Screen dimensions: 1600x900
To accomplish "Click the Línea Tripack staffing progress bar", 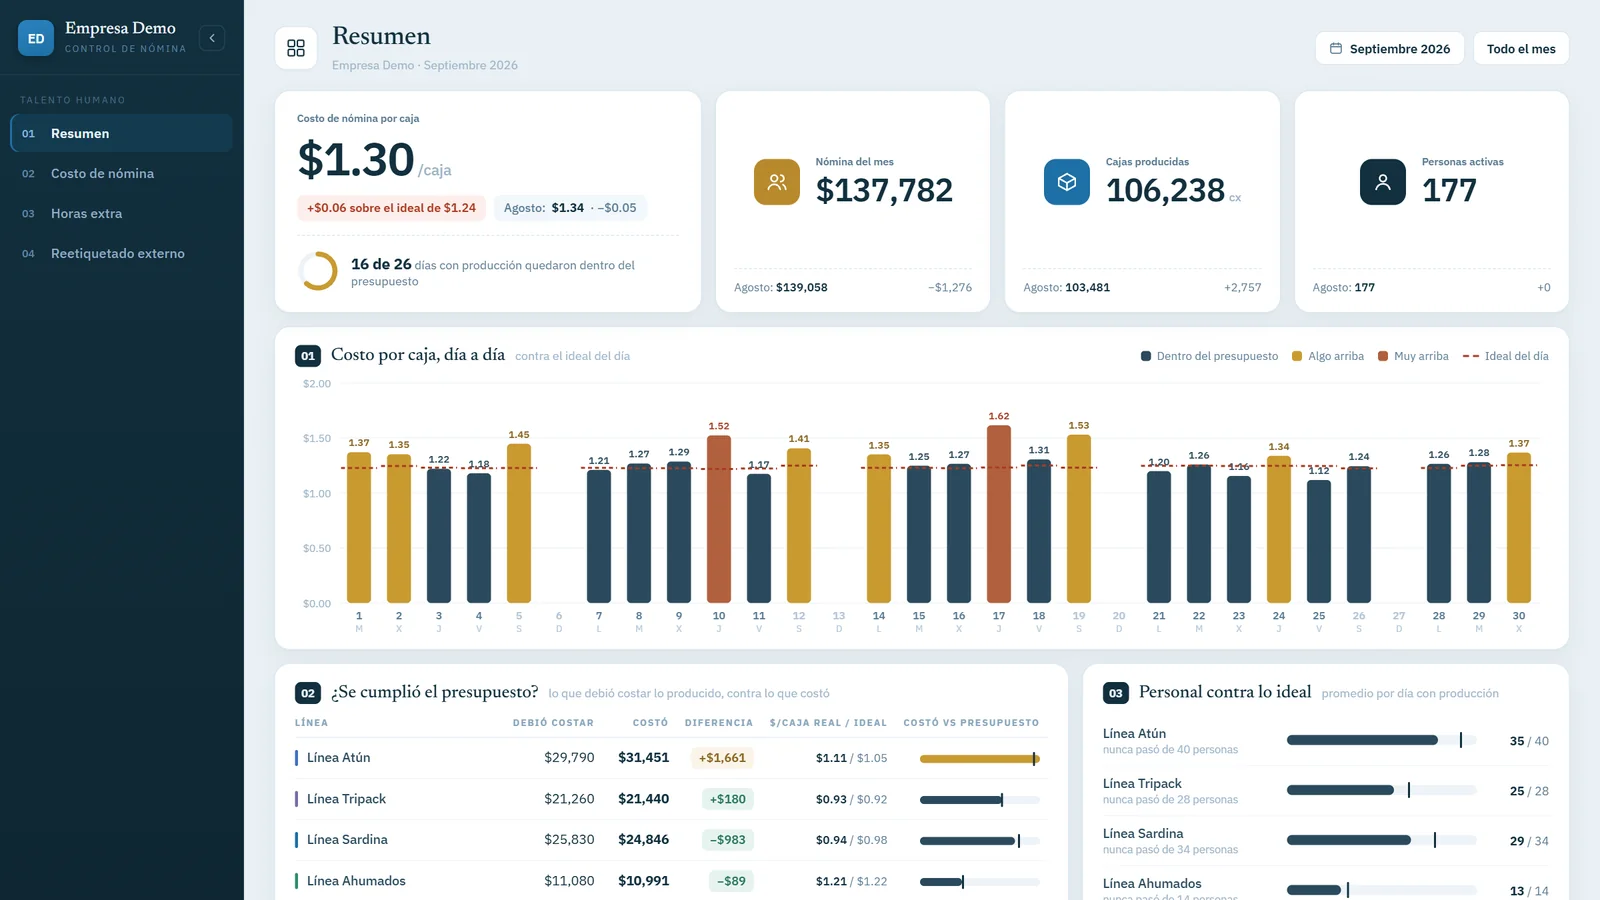I will pos(1381,790).
